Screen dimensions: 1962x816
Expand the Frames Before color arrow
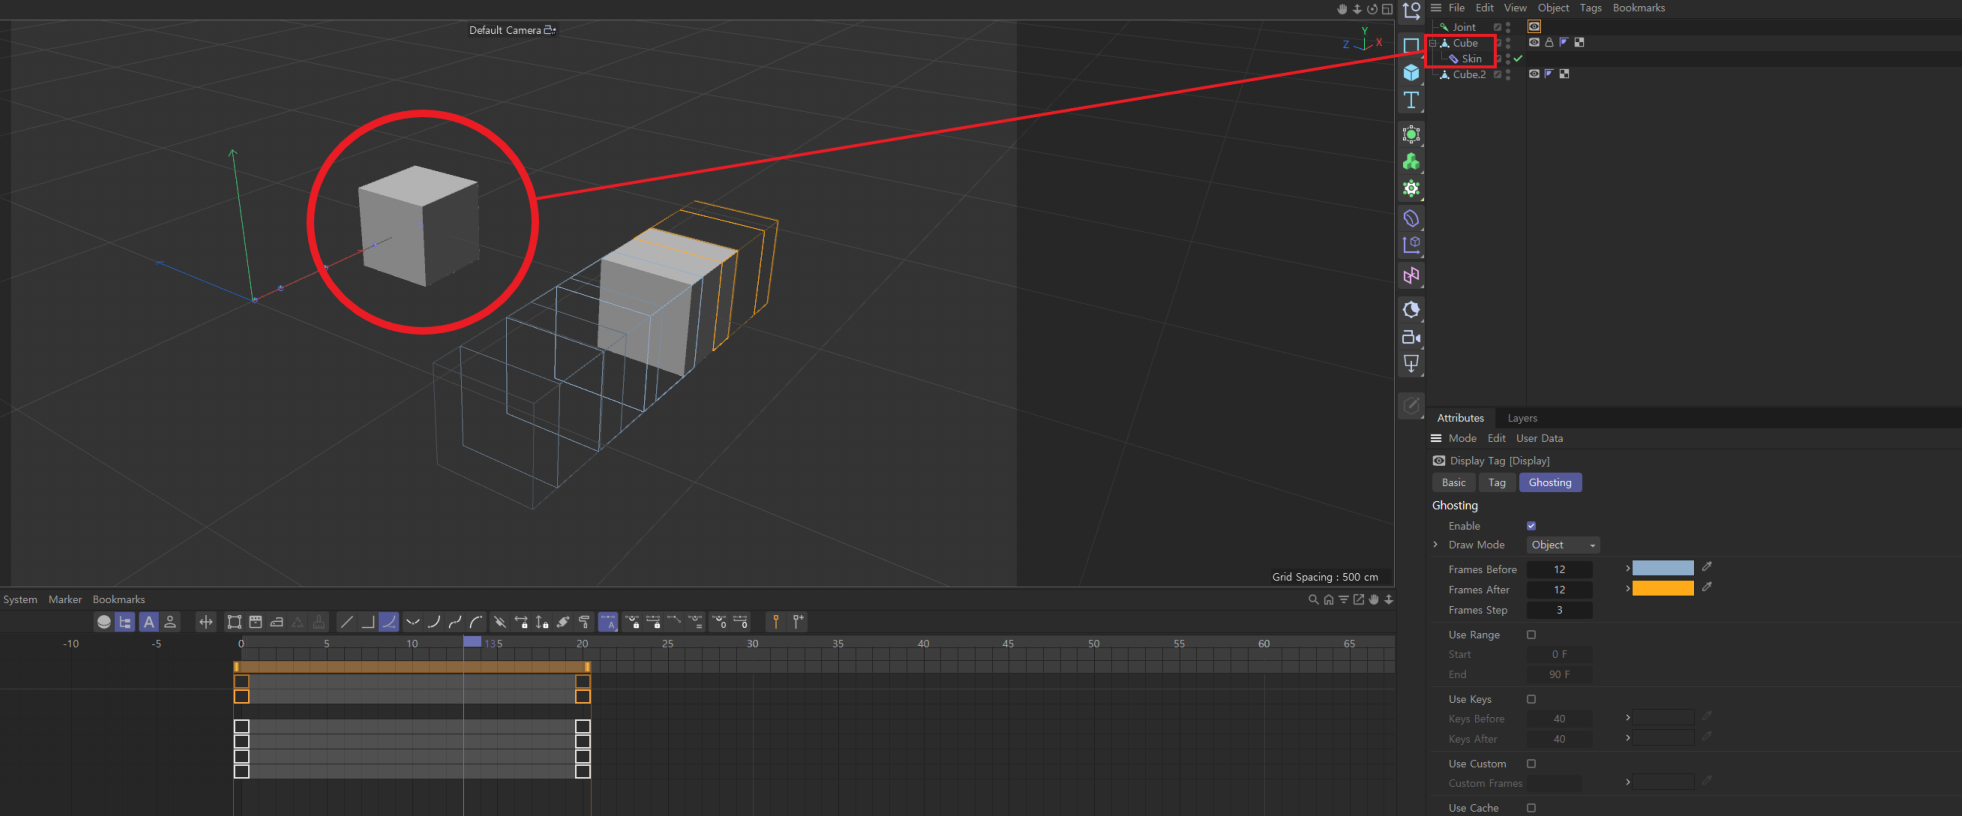tap(1628, 568)
